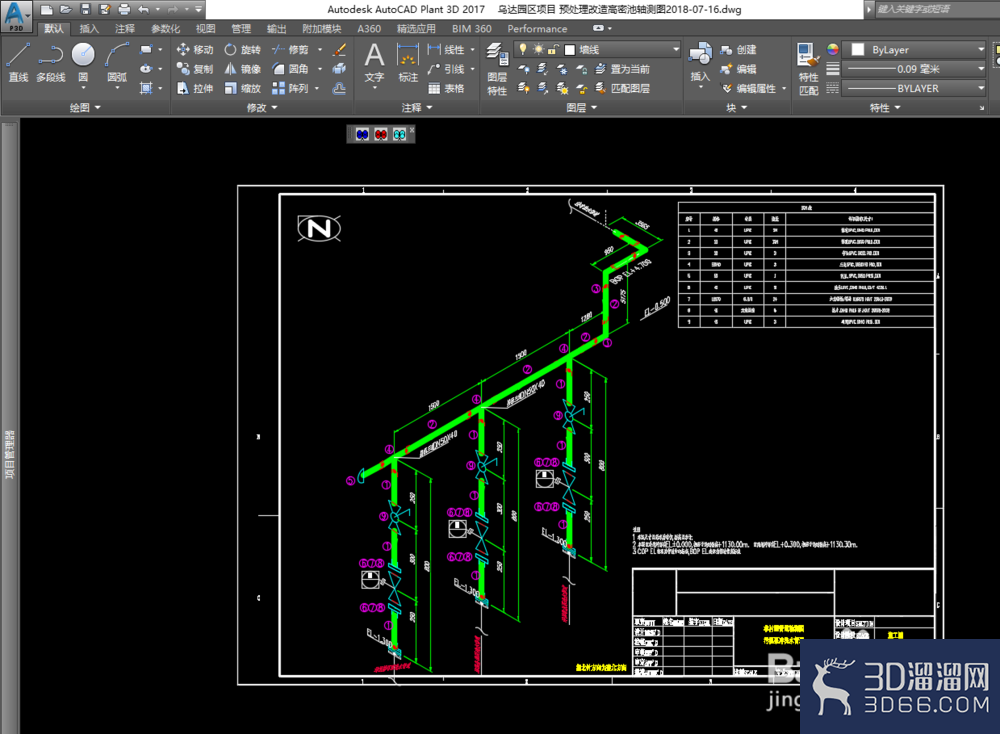The height and width of the screenshot is (734, 1000).
Task: Open the 0.09 毫米 lineweight dropdown
Action: click(x=981, y=69)
